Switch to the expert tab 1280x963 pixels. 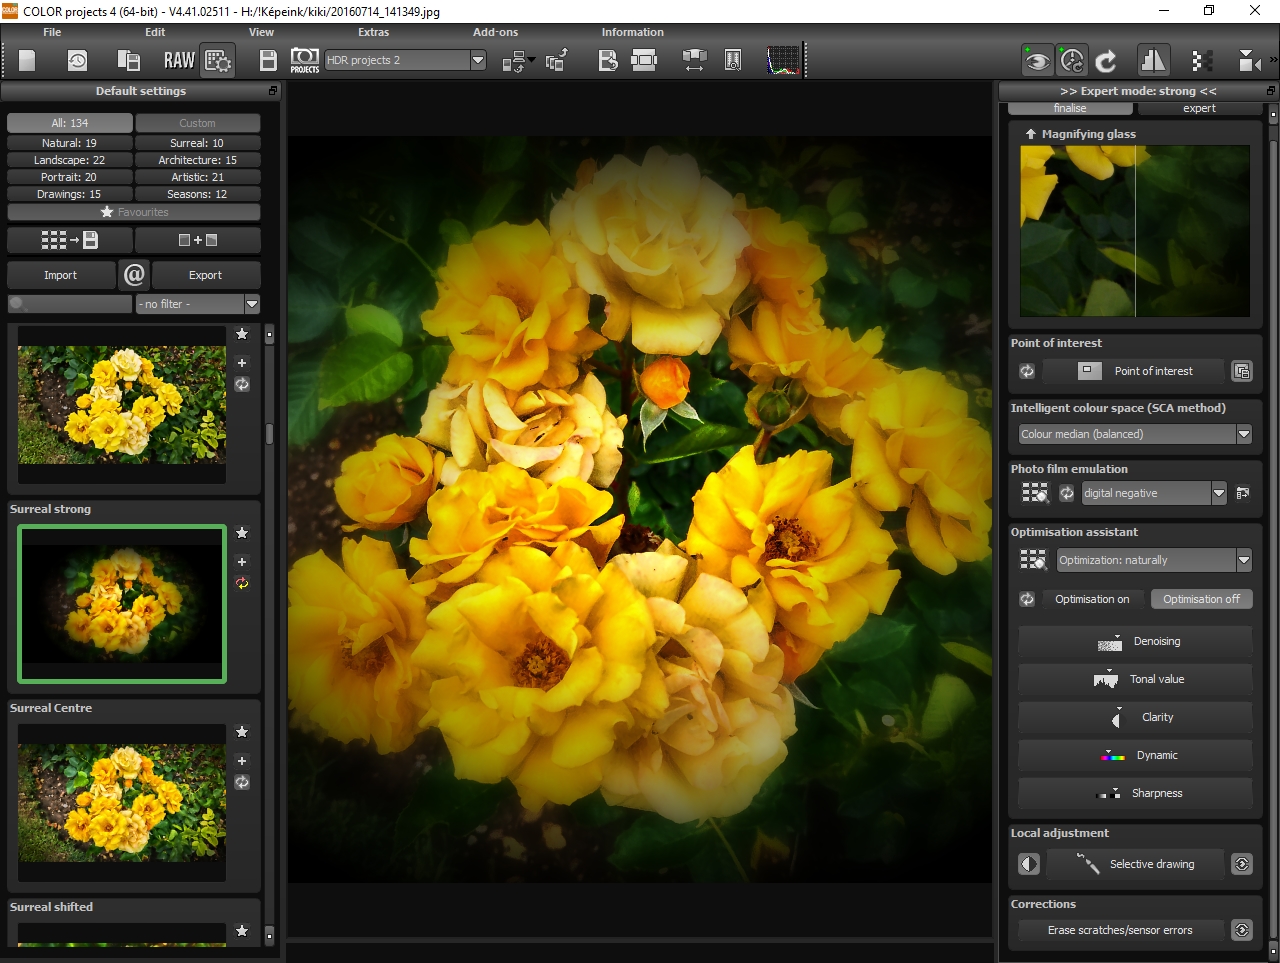coord(1199,108)
